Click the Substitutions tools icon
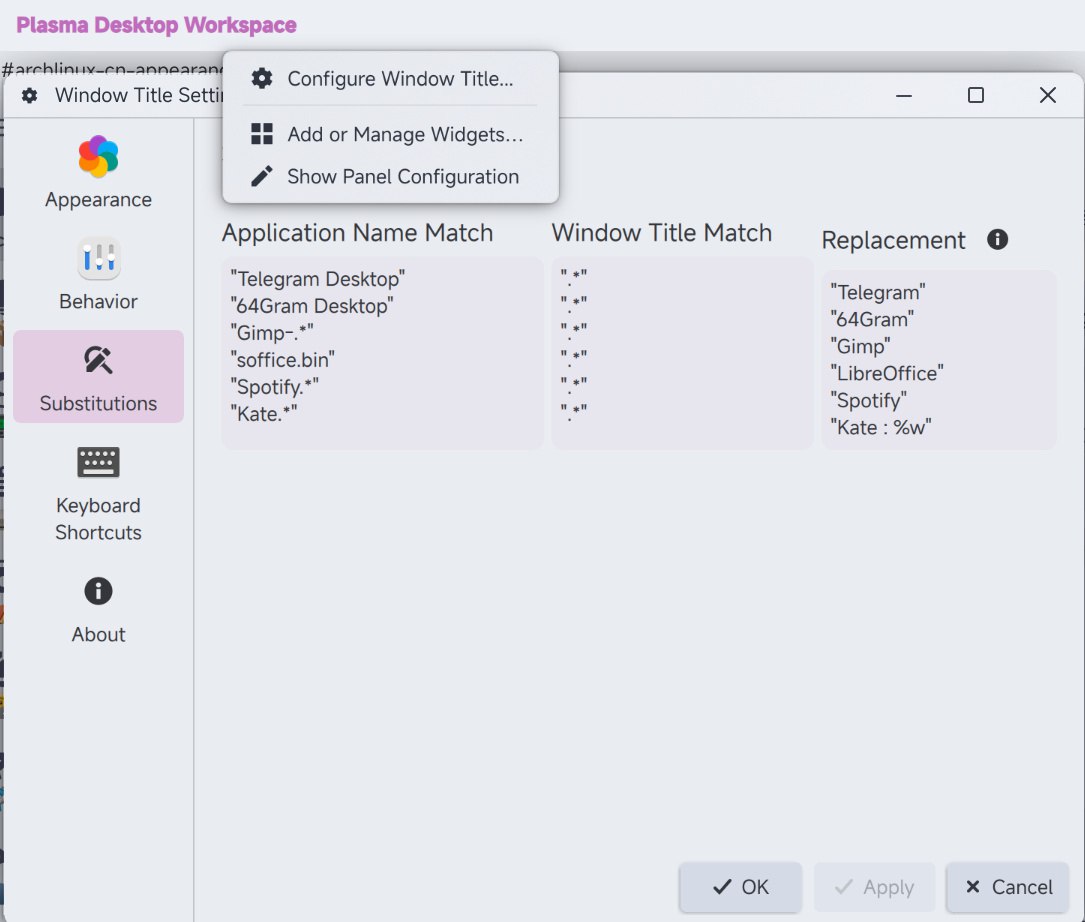The image size is (1085, 922). [x=98, y=361]
